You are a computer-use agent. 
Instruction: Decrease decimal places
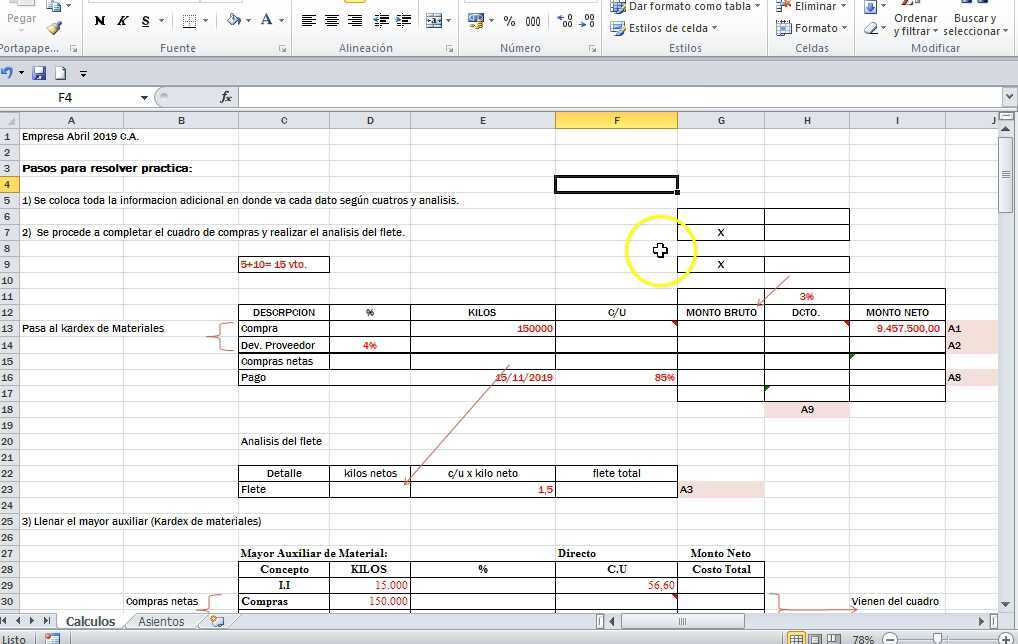click(x=588, y=21)
